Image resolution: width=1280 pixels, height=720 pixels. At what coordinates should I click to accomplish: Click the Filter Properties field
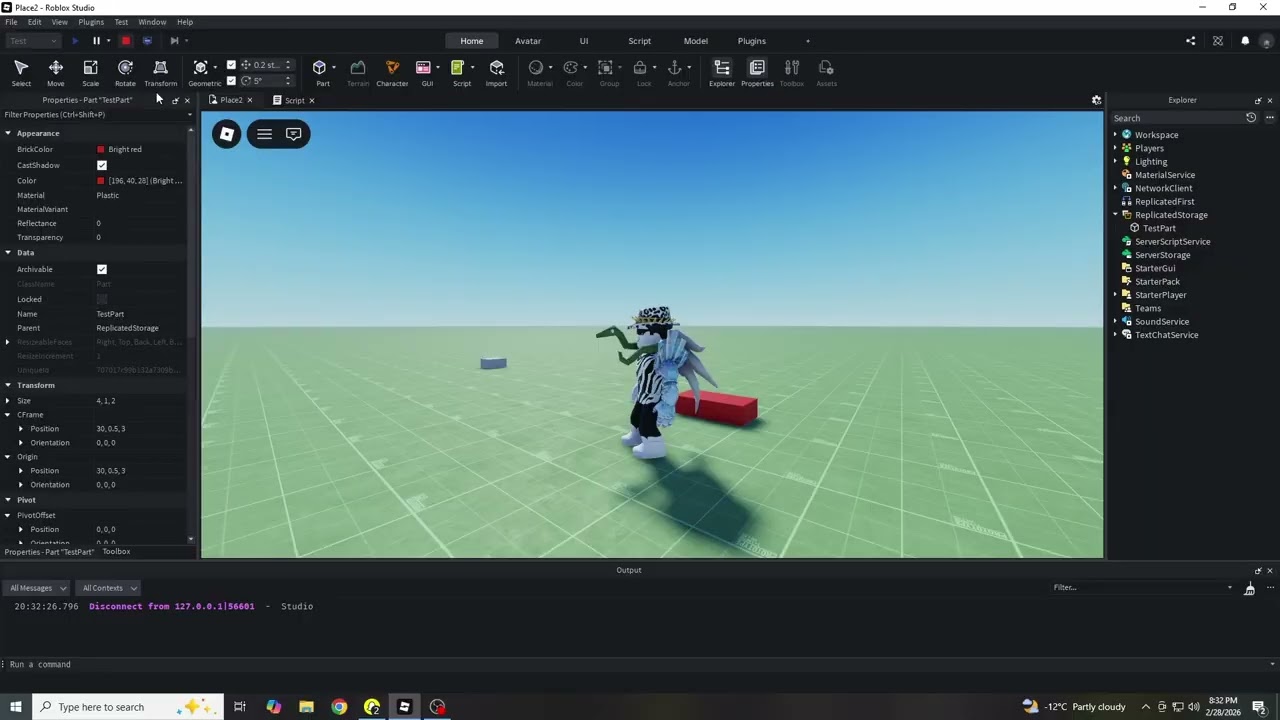coord(92,115)
